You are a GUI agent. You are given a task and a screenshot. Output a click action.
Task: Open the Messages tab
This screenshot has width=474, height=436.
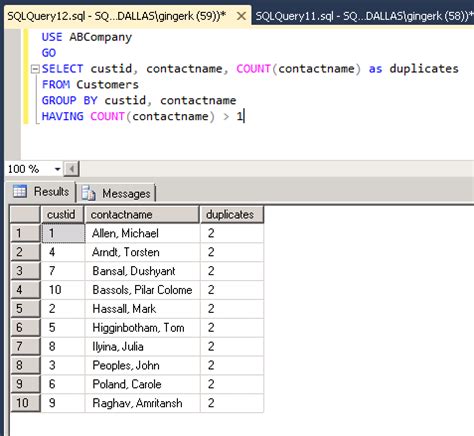pos(117,193)
